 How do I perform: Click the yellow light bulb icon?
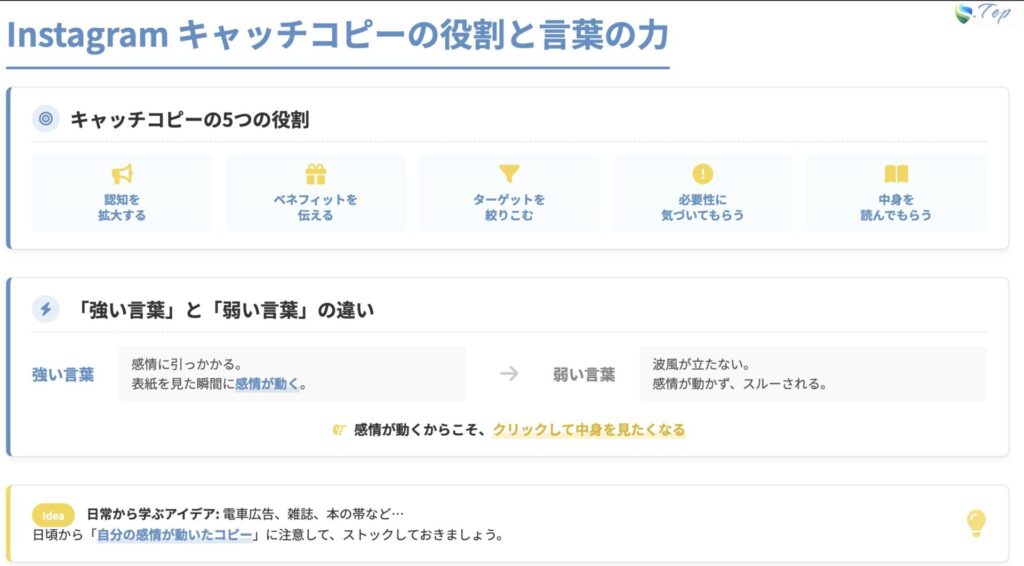pyautogui.click(x=976, y=522)
